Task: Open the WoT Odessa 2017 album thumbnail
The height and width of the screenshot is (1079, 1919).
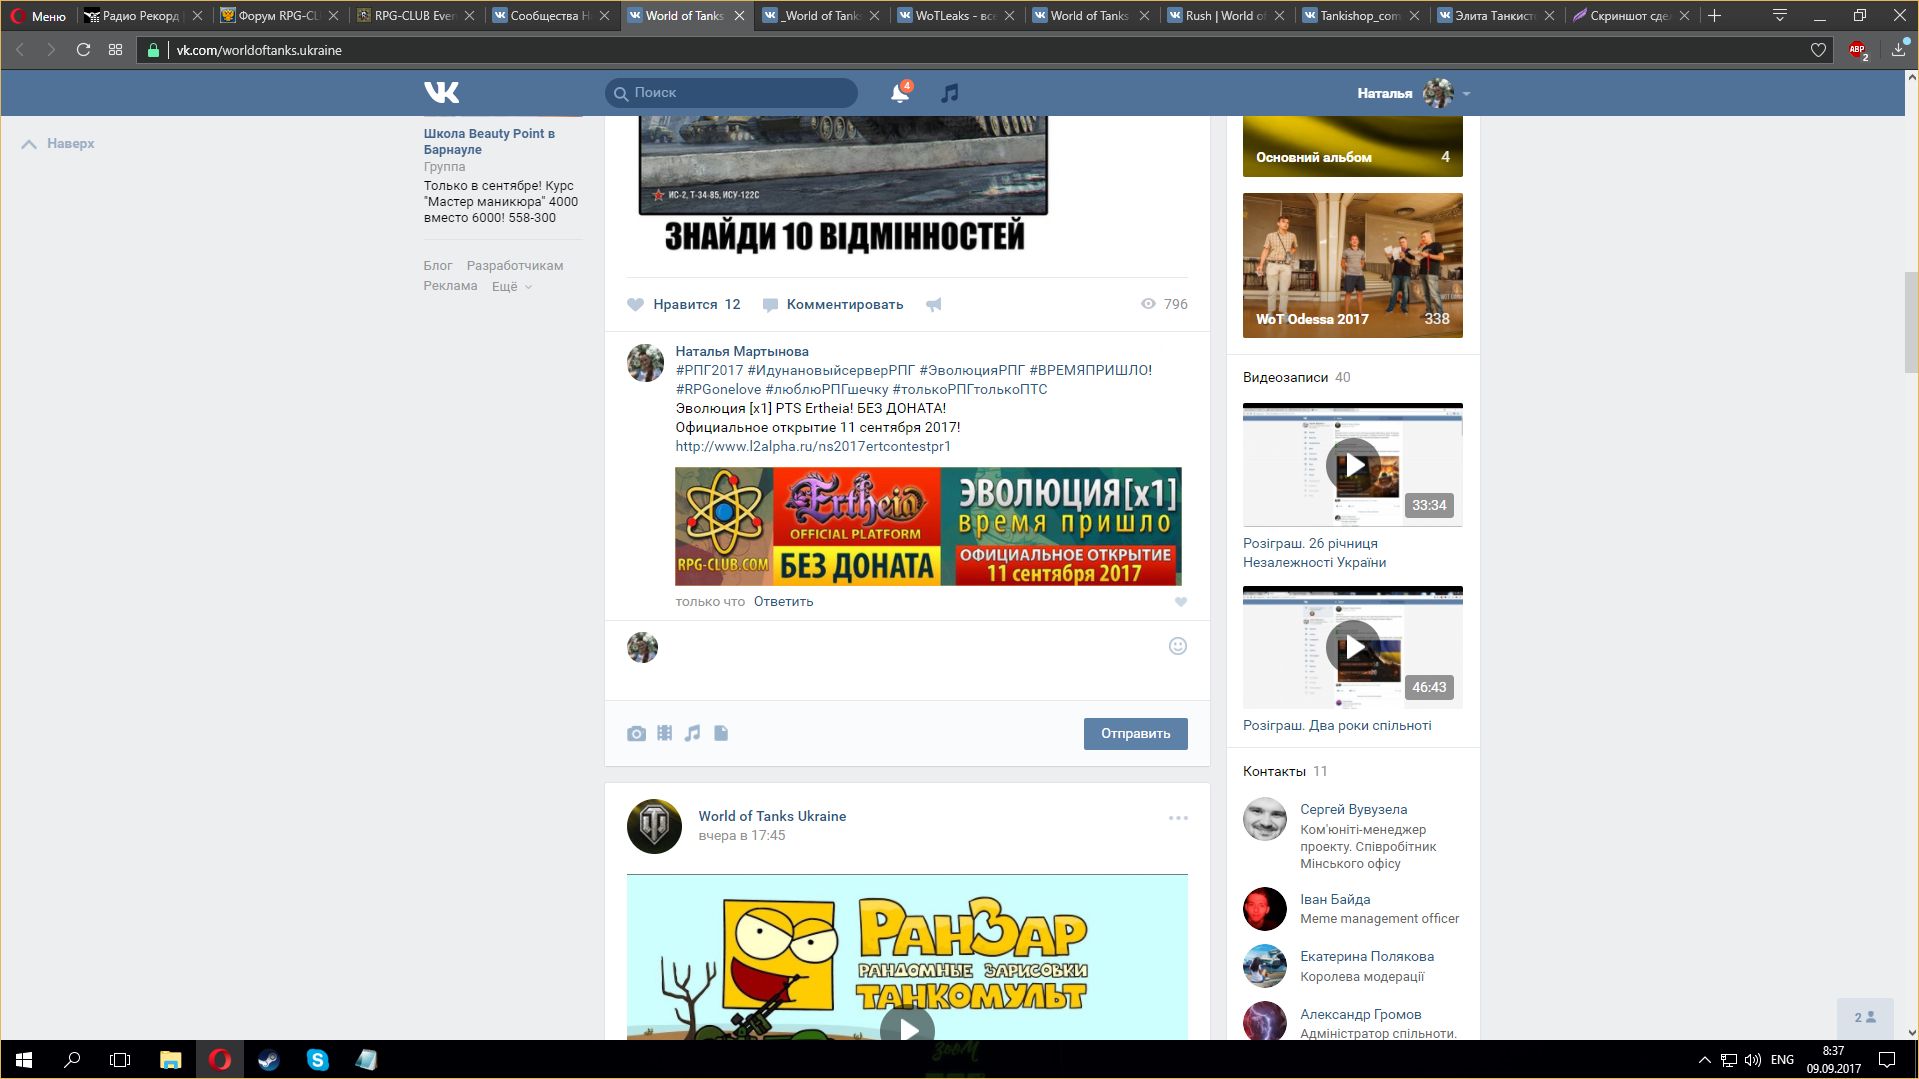Action: [1352, 265]
